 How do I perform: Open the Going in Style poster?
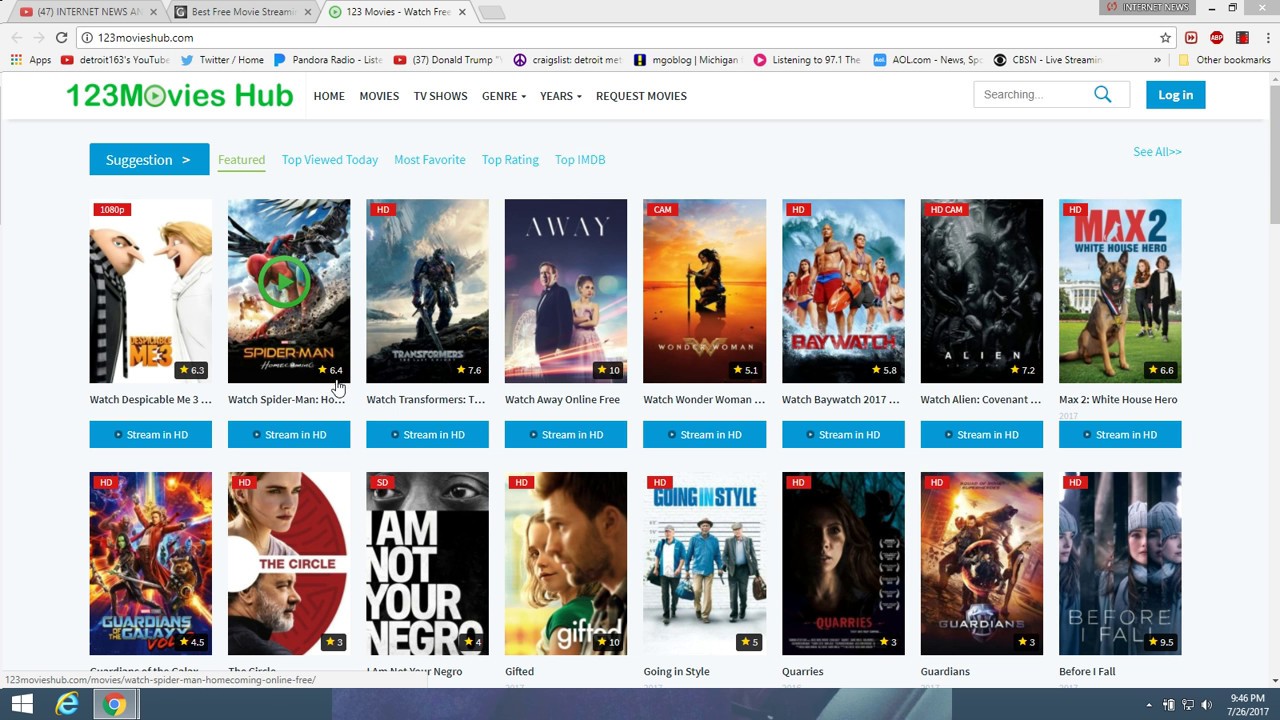(x=704, y=564)
